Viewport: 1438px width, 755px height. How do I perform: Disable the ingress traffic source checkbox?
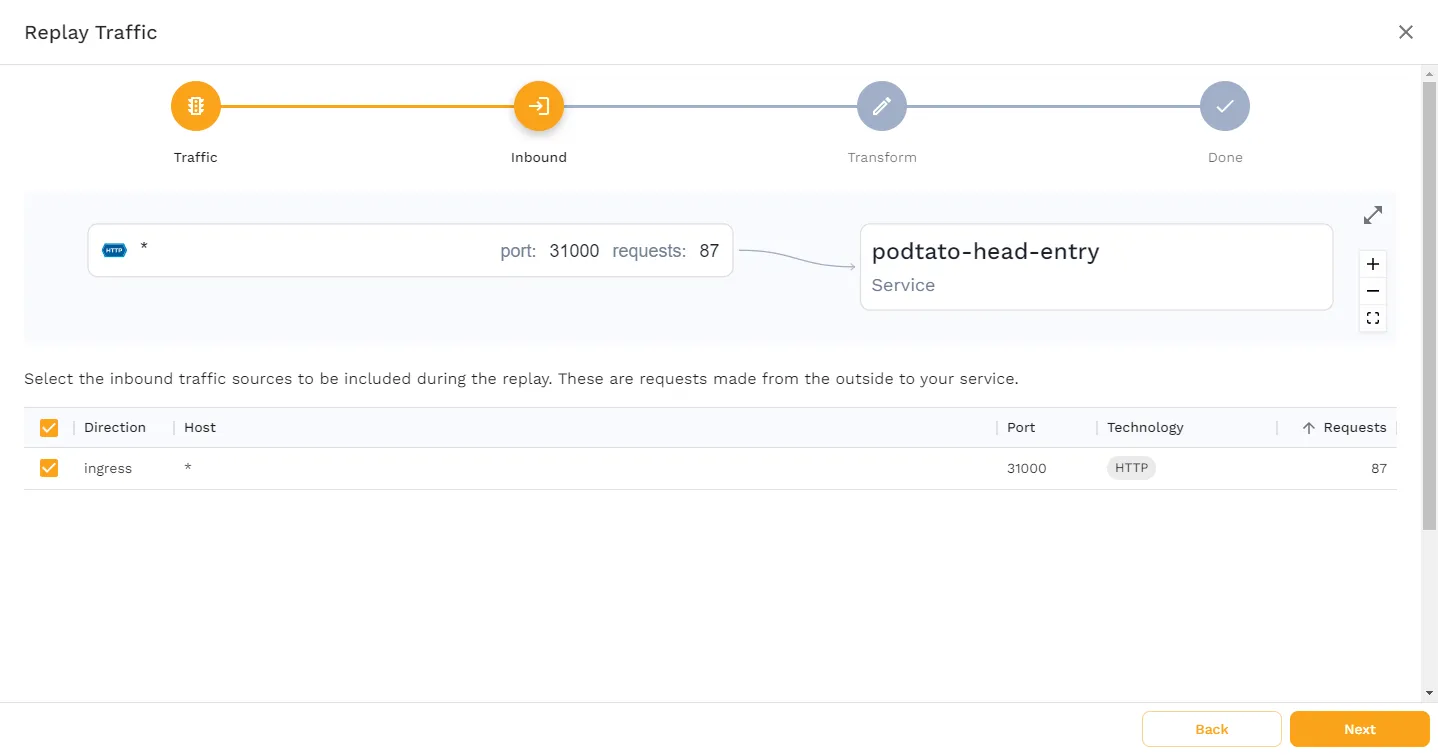tap(48, 467)
